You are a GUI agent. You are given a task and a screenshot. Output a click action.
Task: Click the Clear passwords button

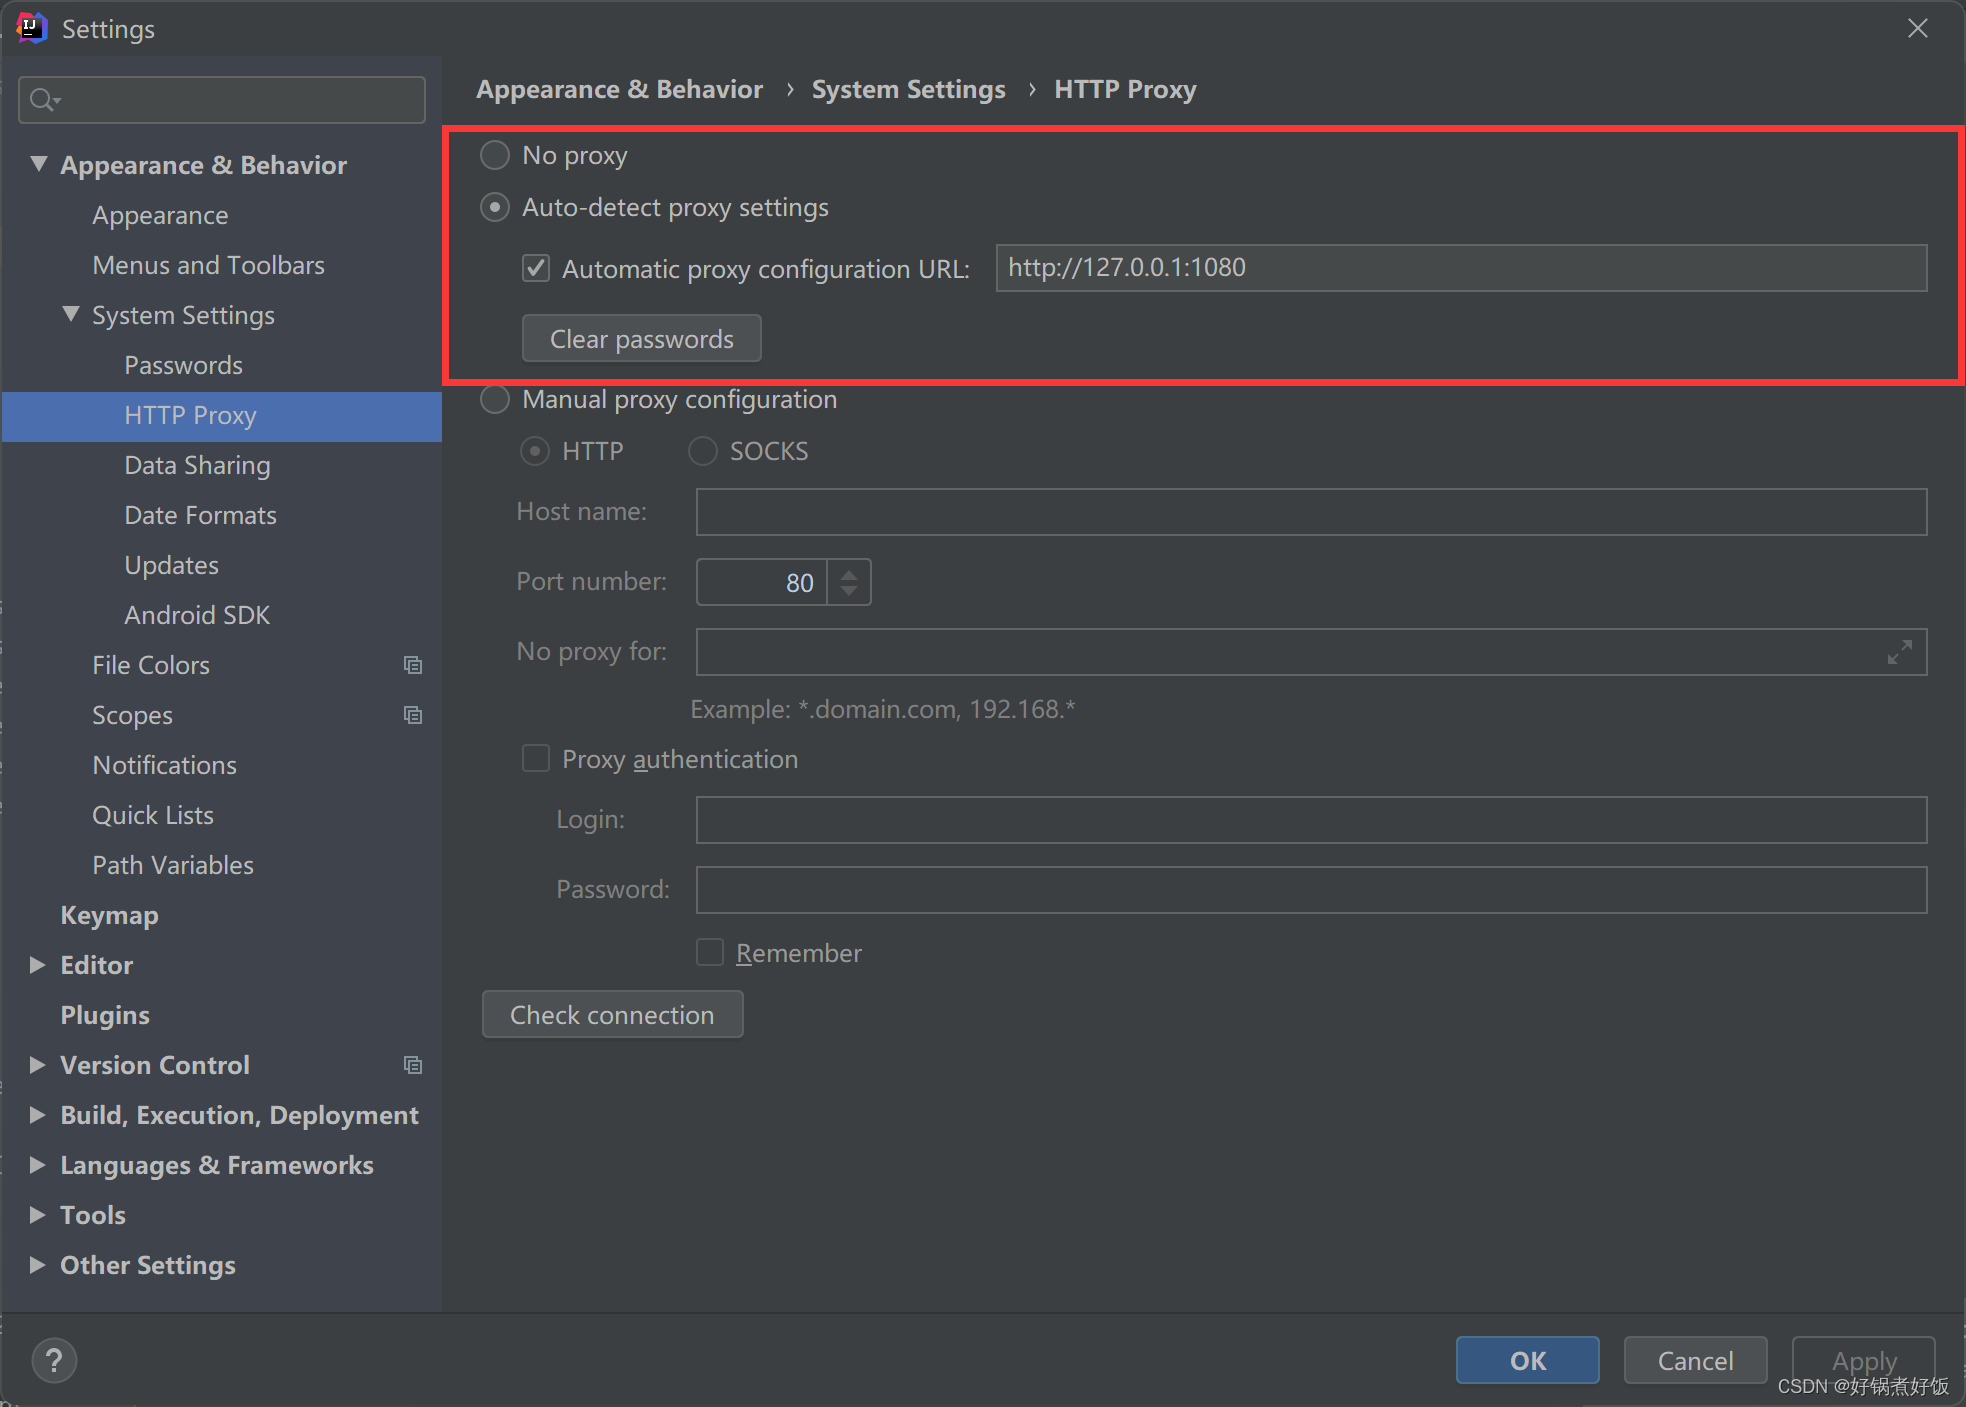[x=641, y=339]
